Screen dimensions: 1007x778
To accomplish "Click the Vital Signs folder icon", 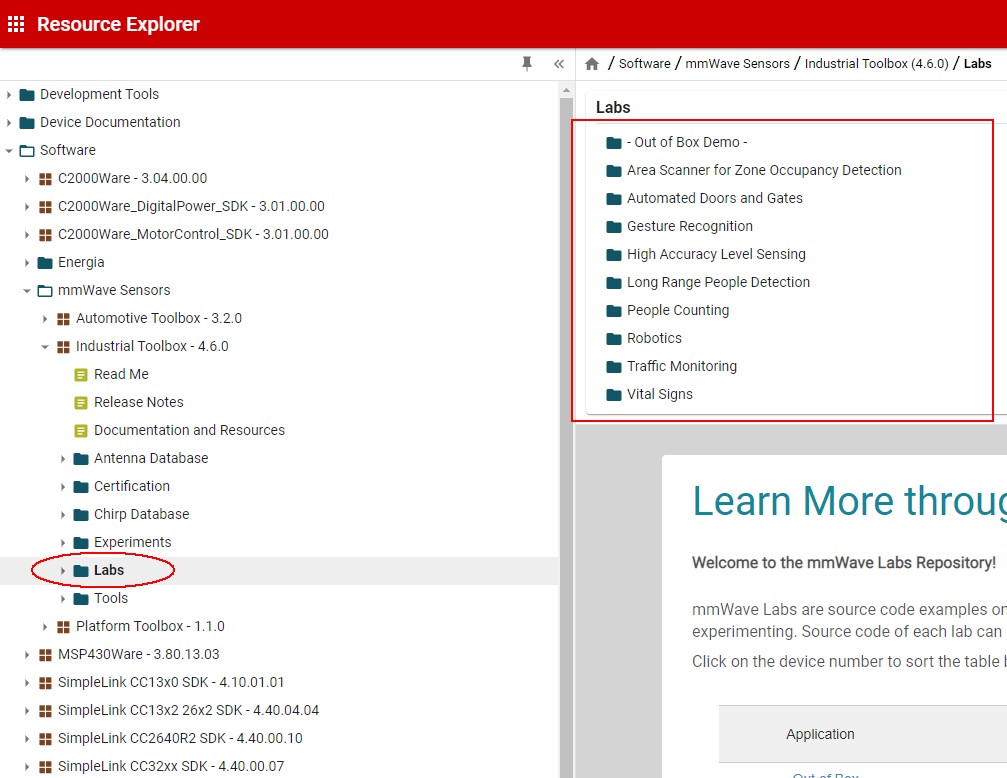I will point(614,394).
